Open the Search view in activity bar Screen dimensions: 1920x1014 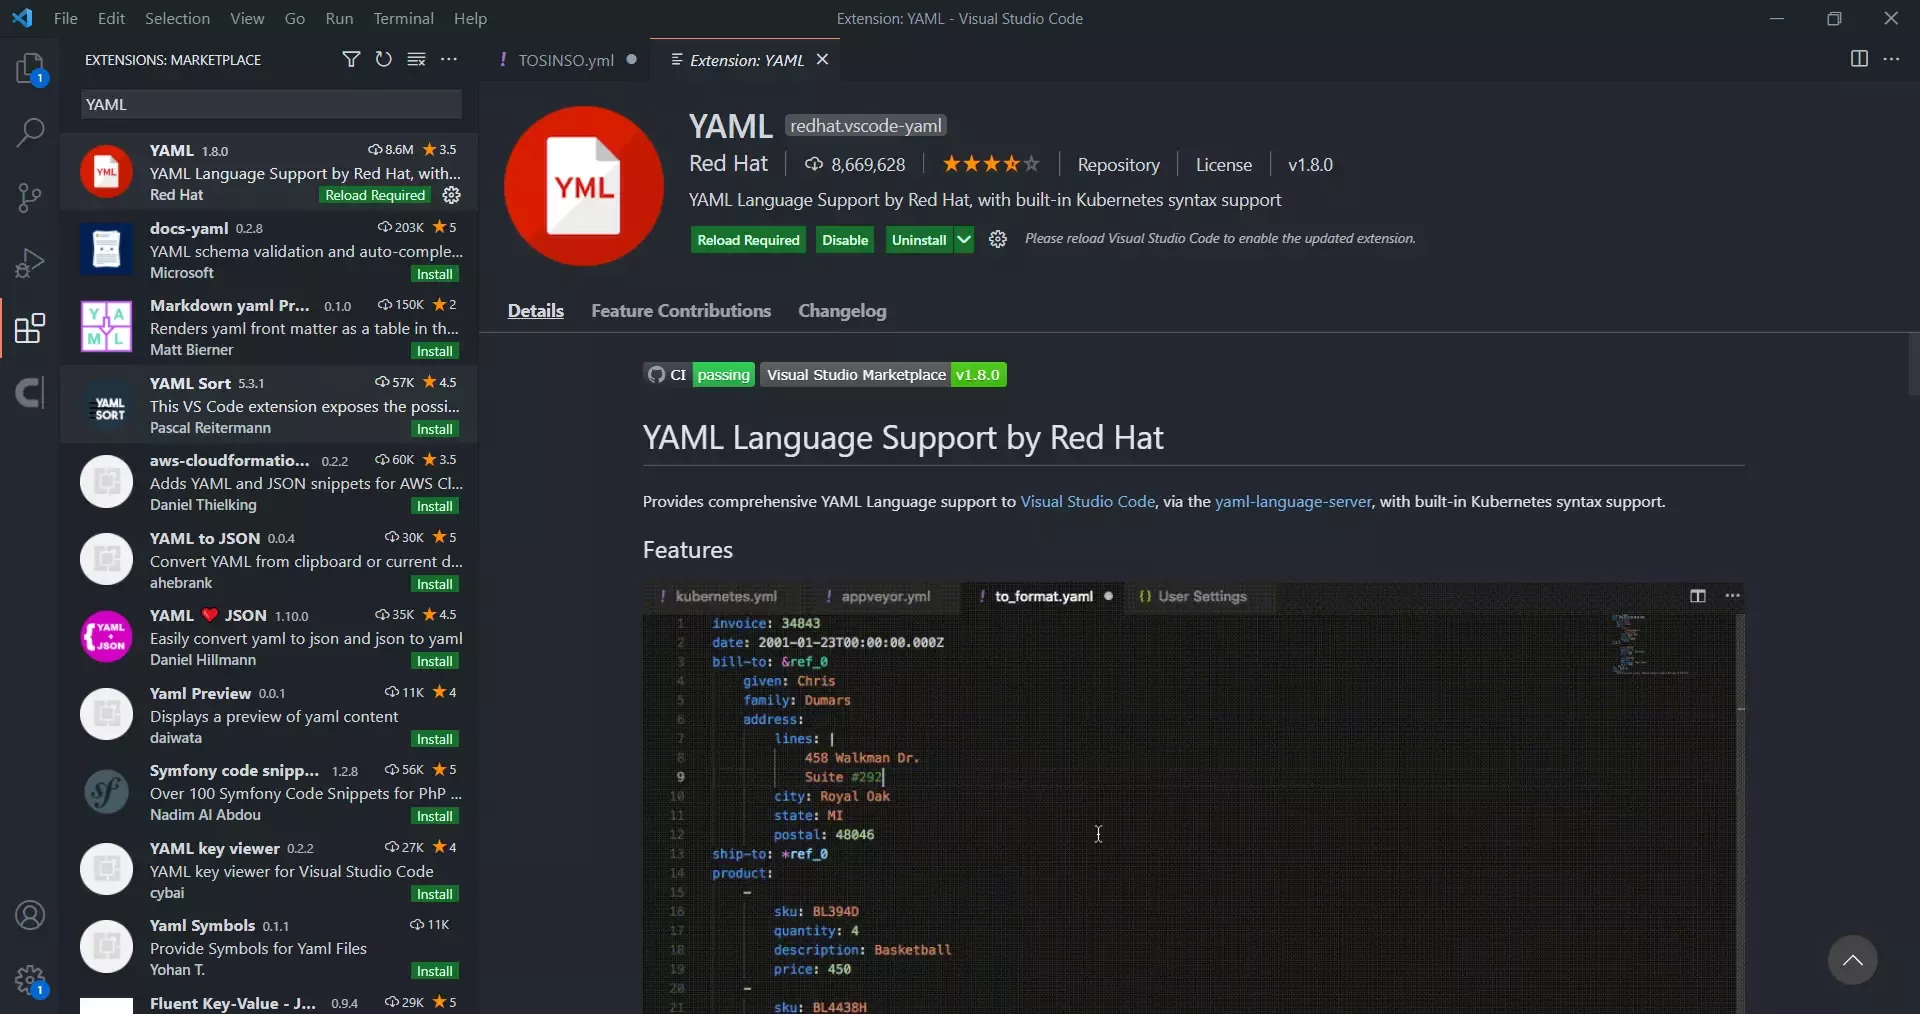(30, 132)
